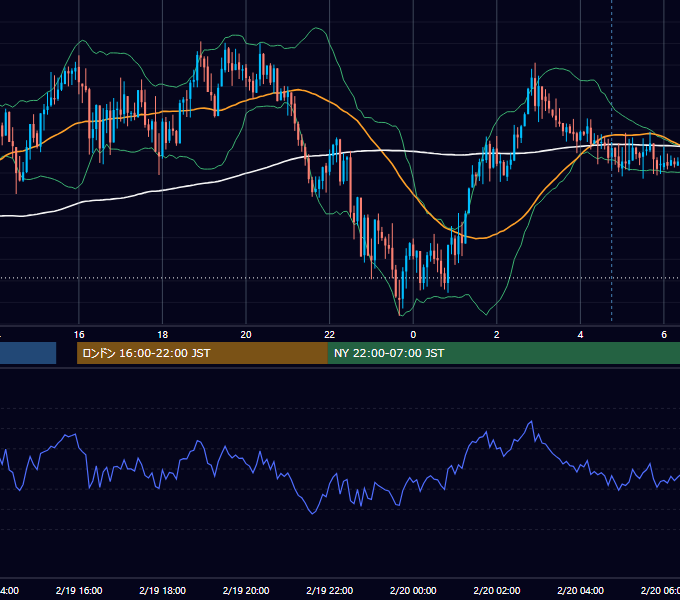This screenshot has width=680, height=600.
Task: Click the 2/19 18:00 date label
Action: point(163,590)
